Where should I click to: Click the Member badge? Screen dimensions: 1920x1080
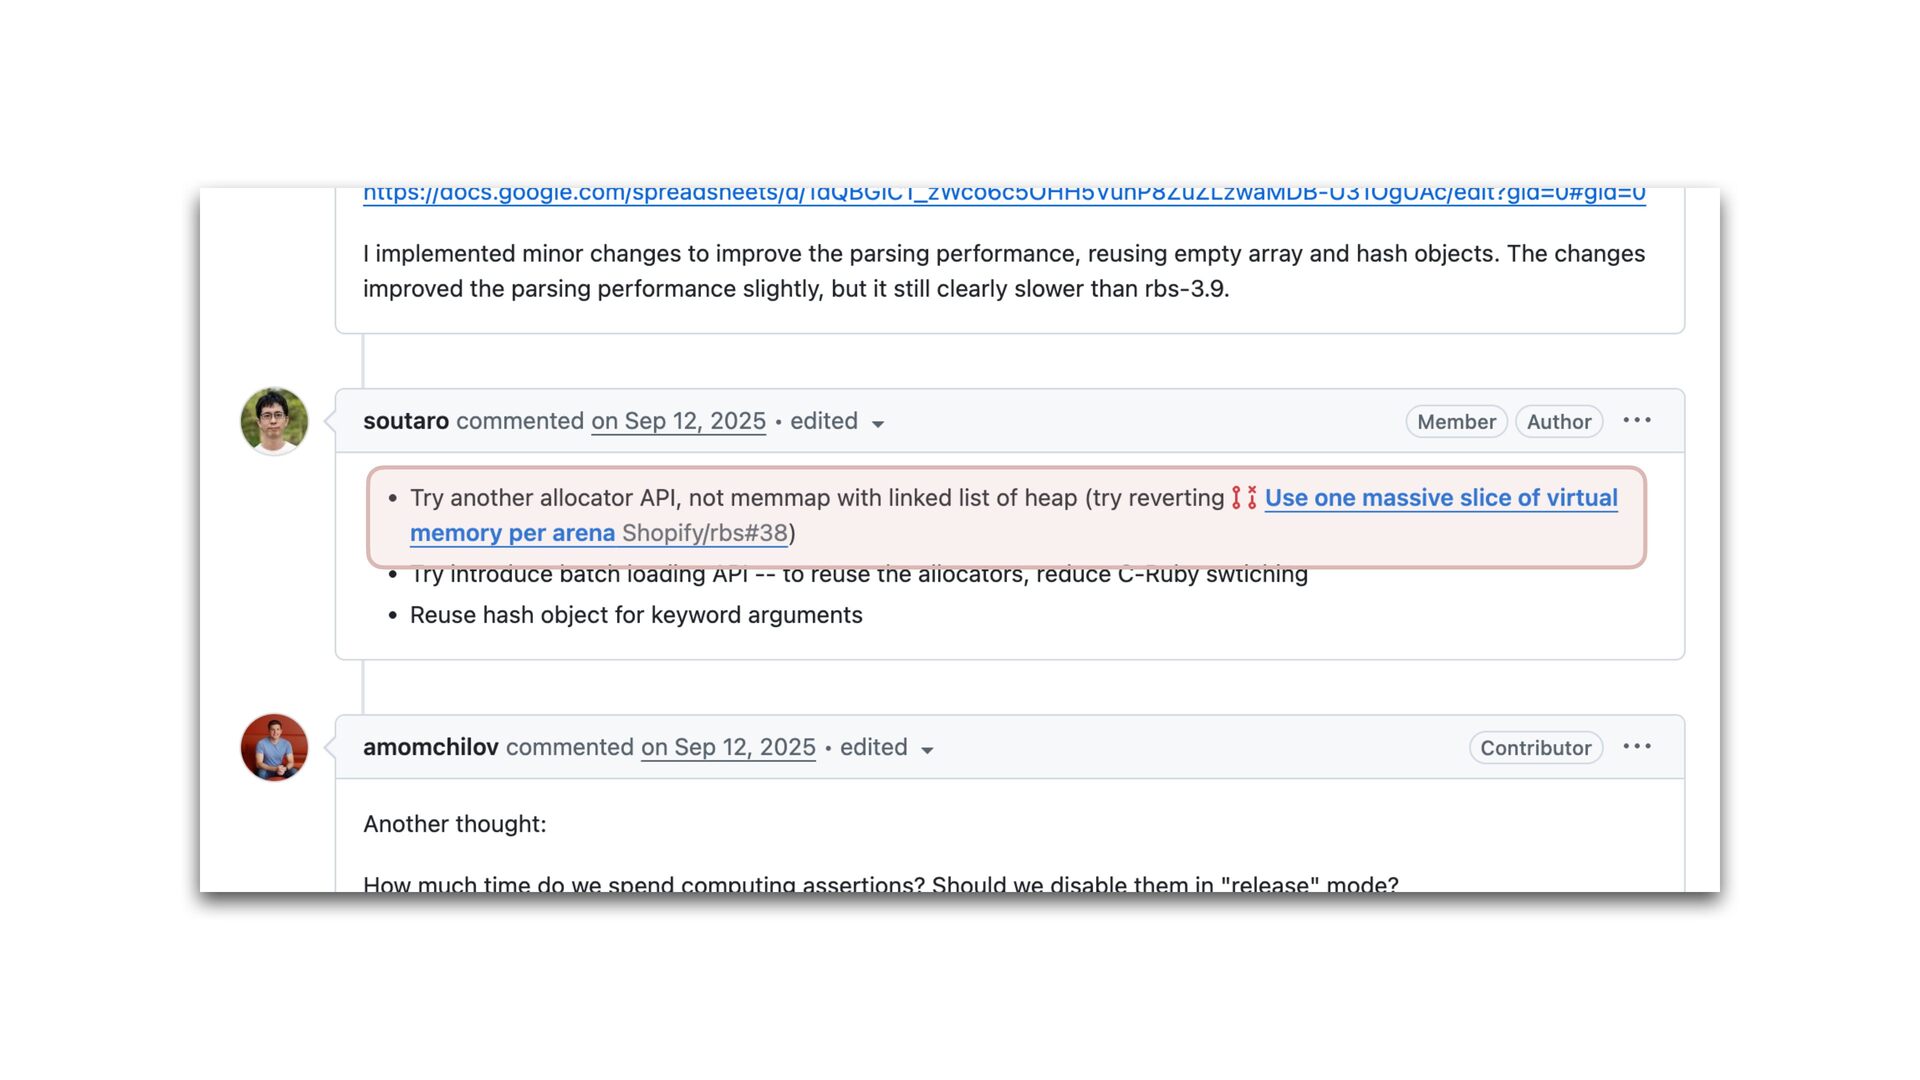[x=1456, y=422]
